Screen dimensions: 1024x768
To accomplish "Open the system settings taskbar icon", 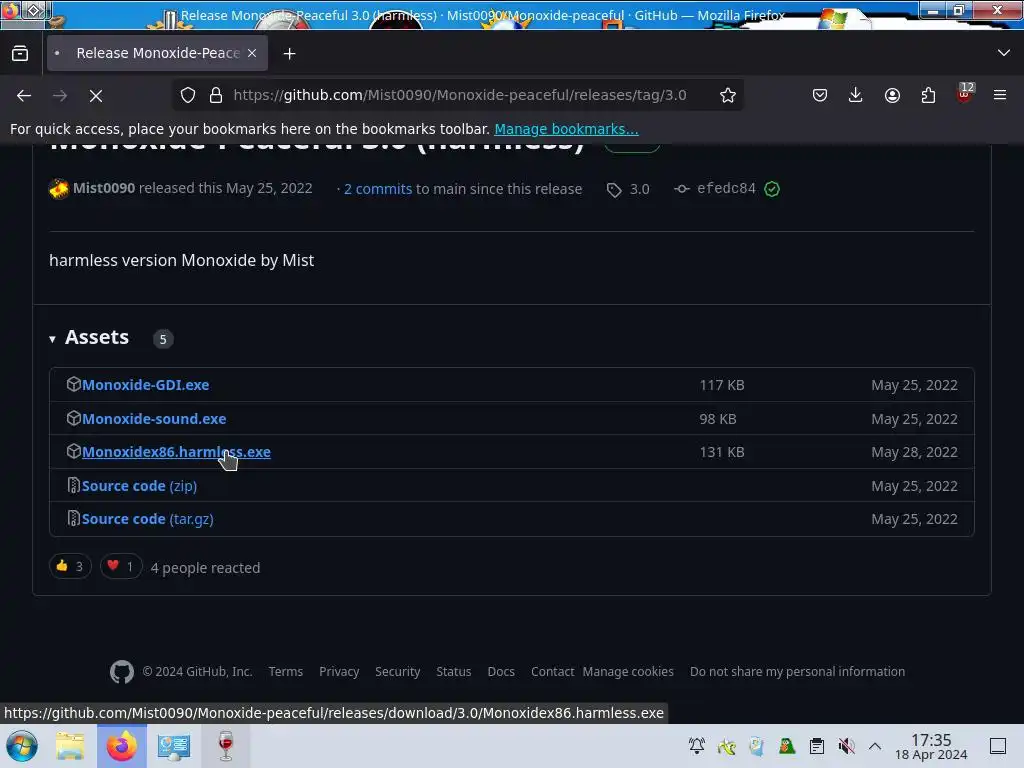I will click(174, 746).
